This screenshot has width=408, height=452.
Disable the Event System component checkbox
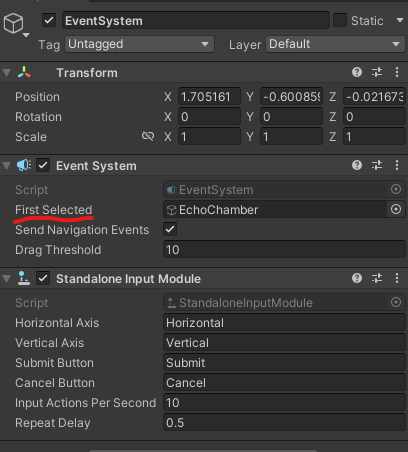tap(43, 165)
